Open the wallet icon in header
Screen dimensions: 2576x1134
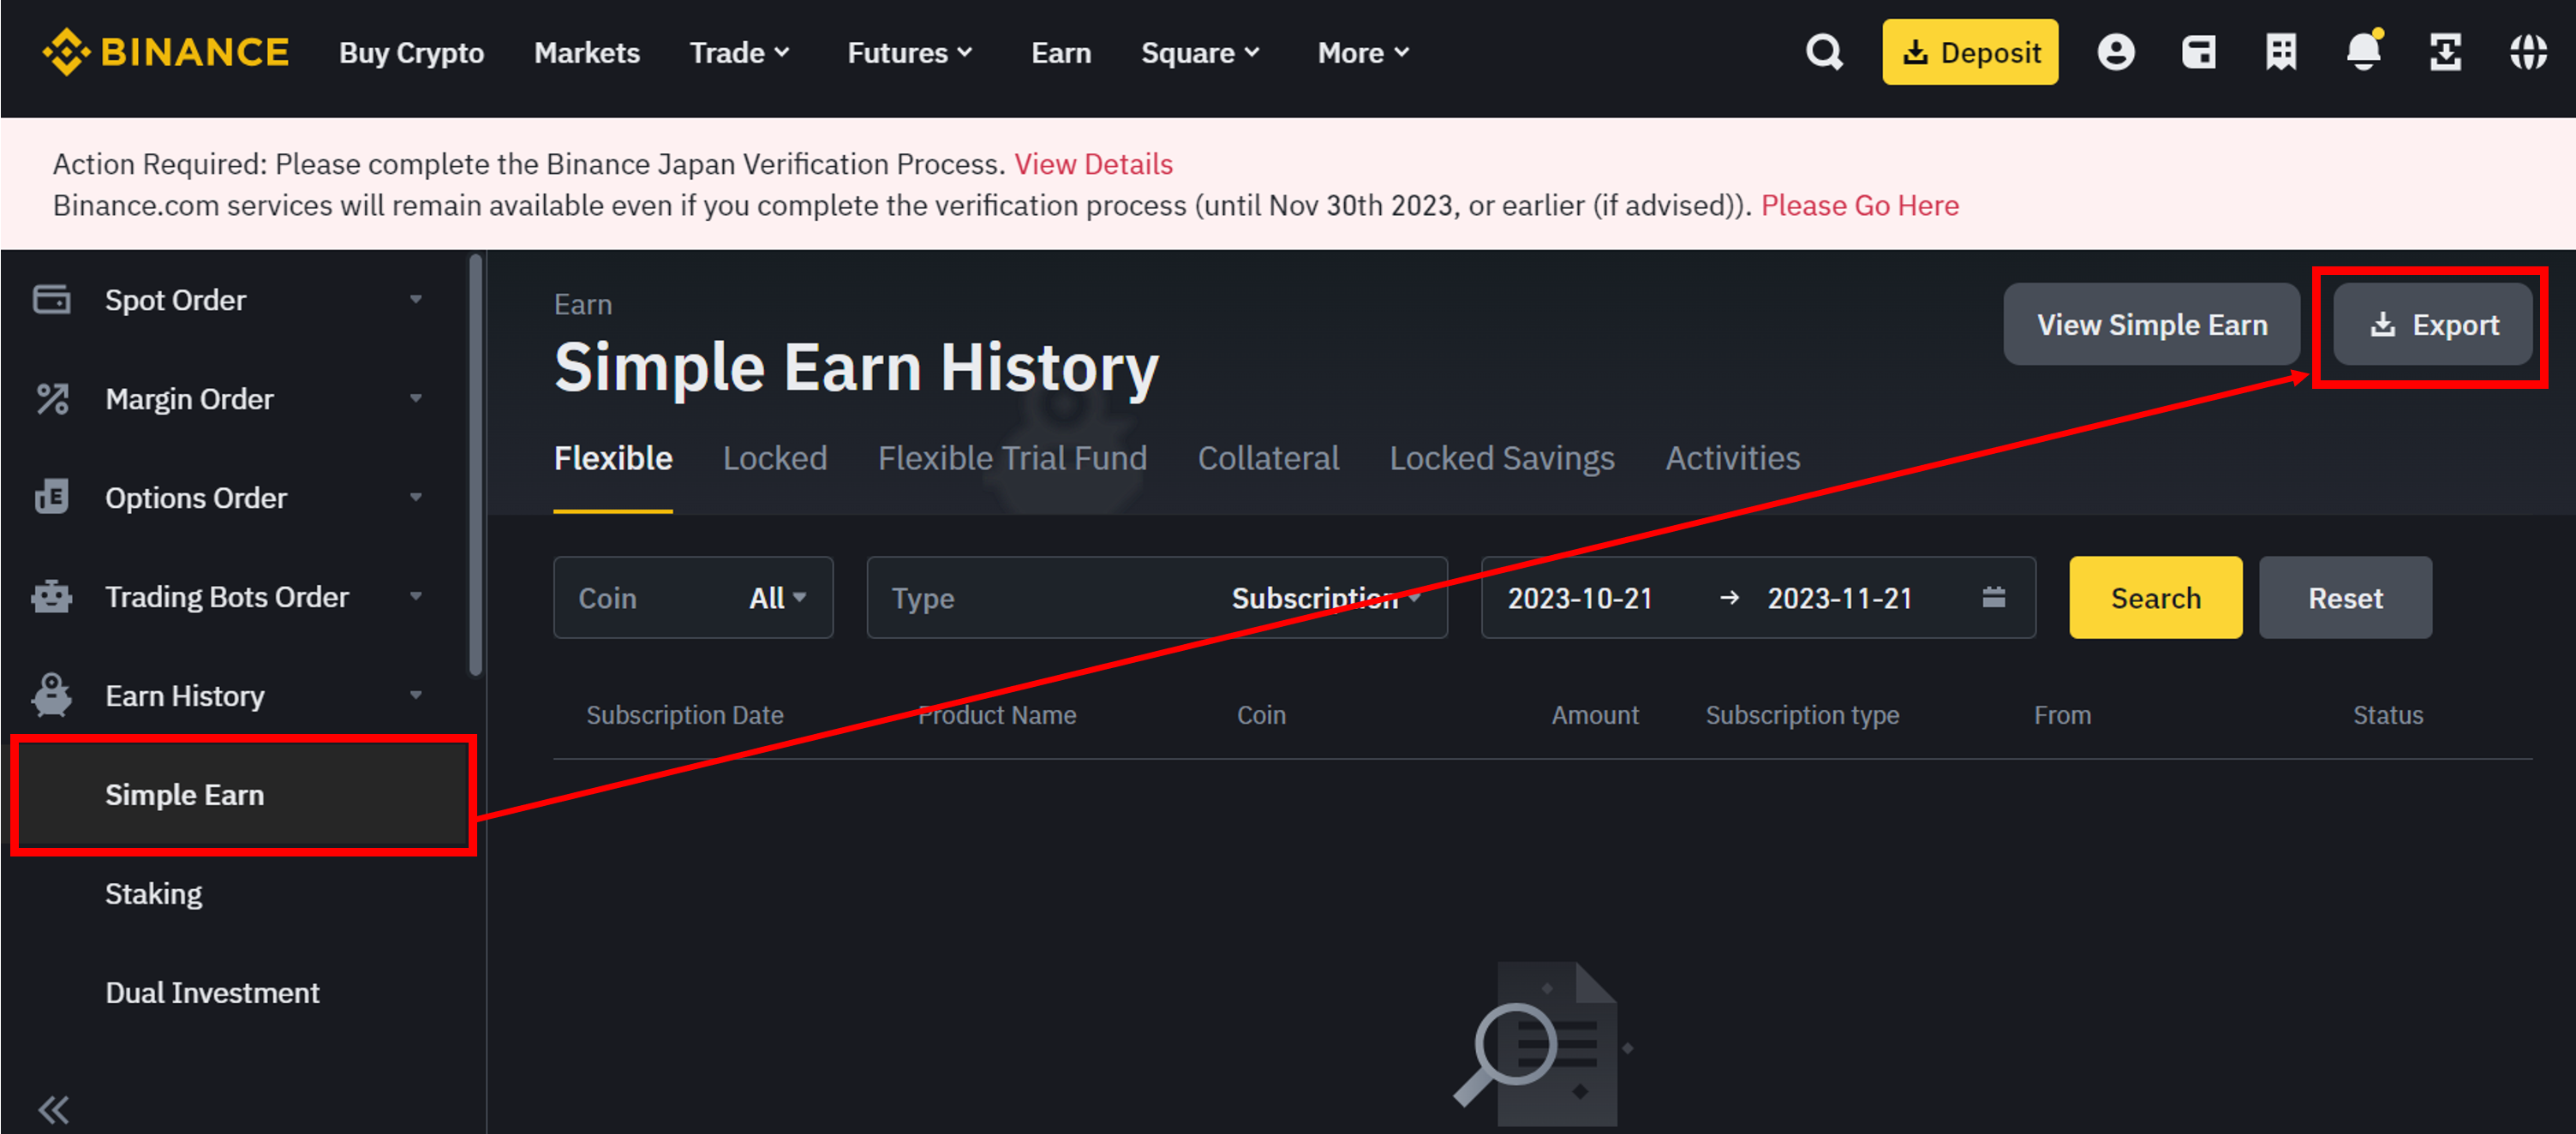[x=2198, y=52]
